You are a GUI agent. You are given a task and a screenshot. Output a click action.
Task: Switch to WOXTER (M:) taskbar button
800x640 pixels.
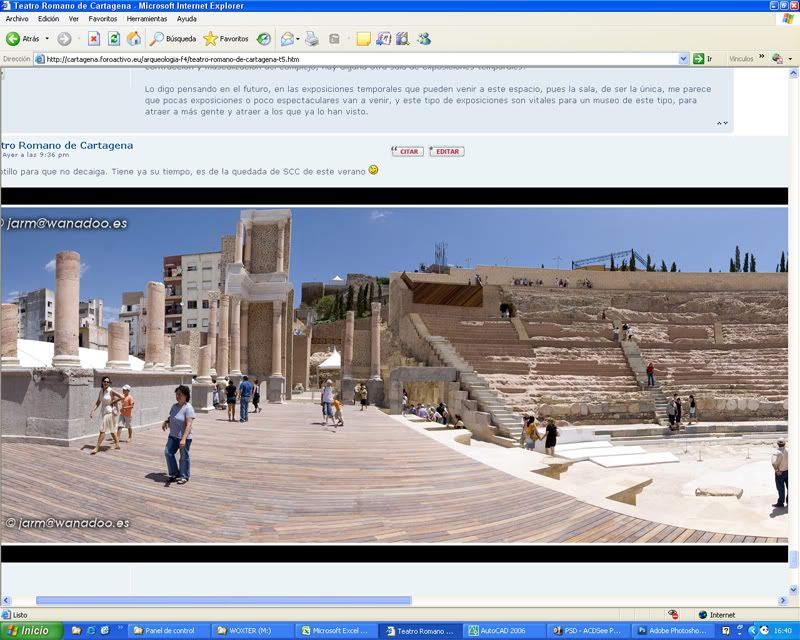(253, 631)
